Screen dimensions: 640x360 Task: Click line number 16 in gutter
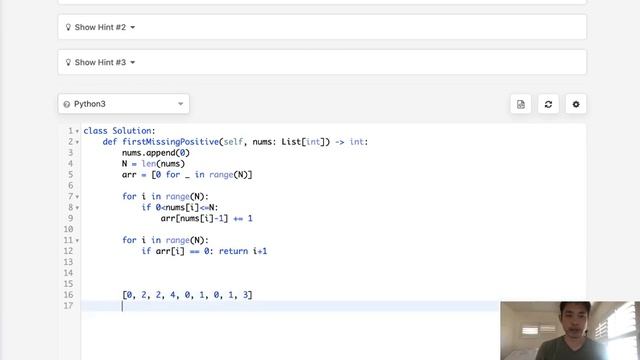(x=68, y=295)
